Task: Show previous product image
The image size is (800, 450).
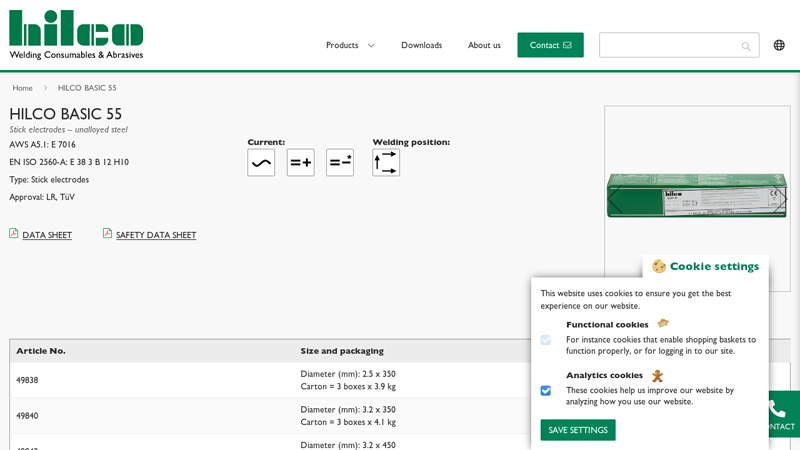Action: click(x=614, y=199)
